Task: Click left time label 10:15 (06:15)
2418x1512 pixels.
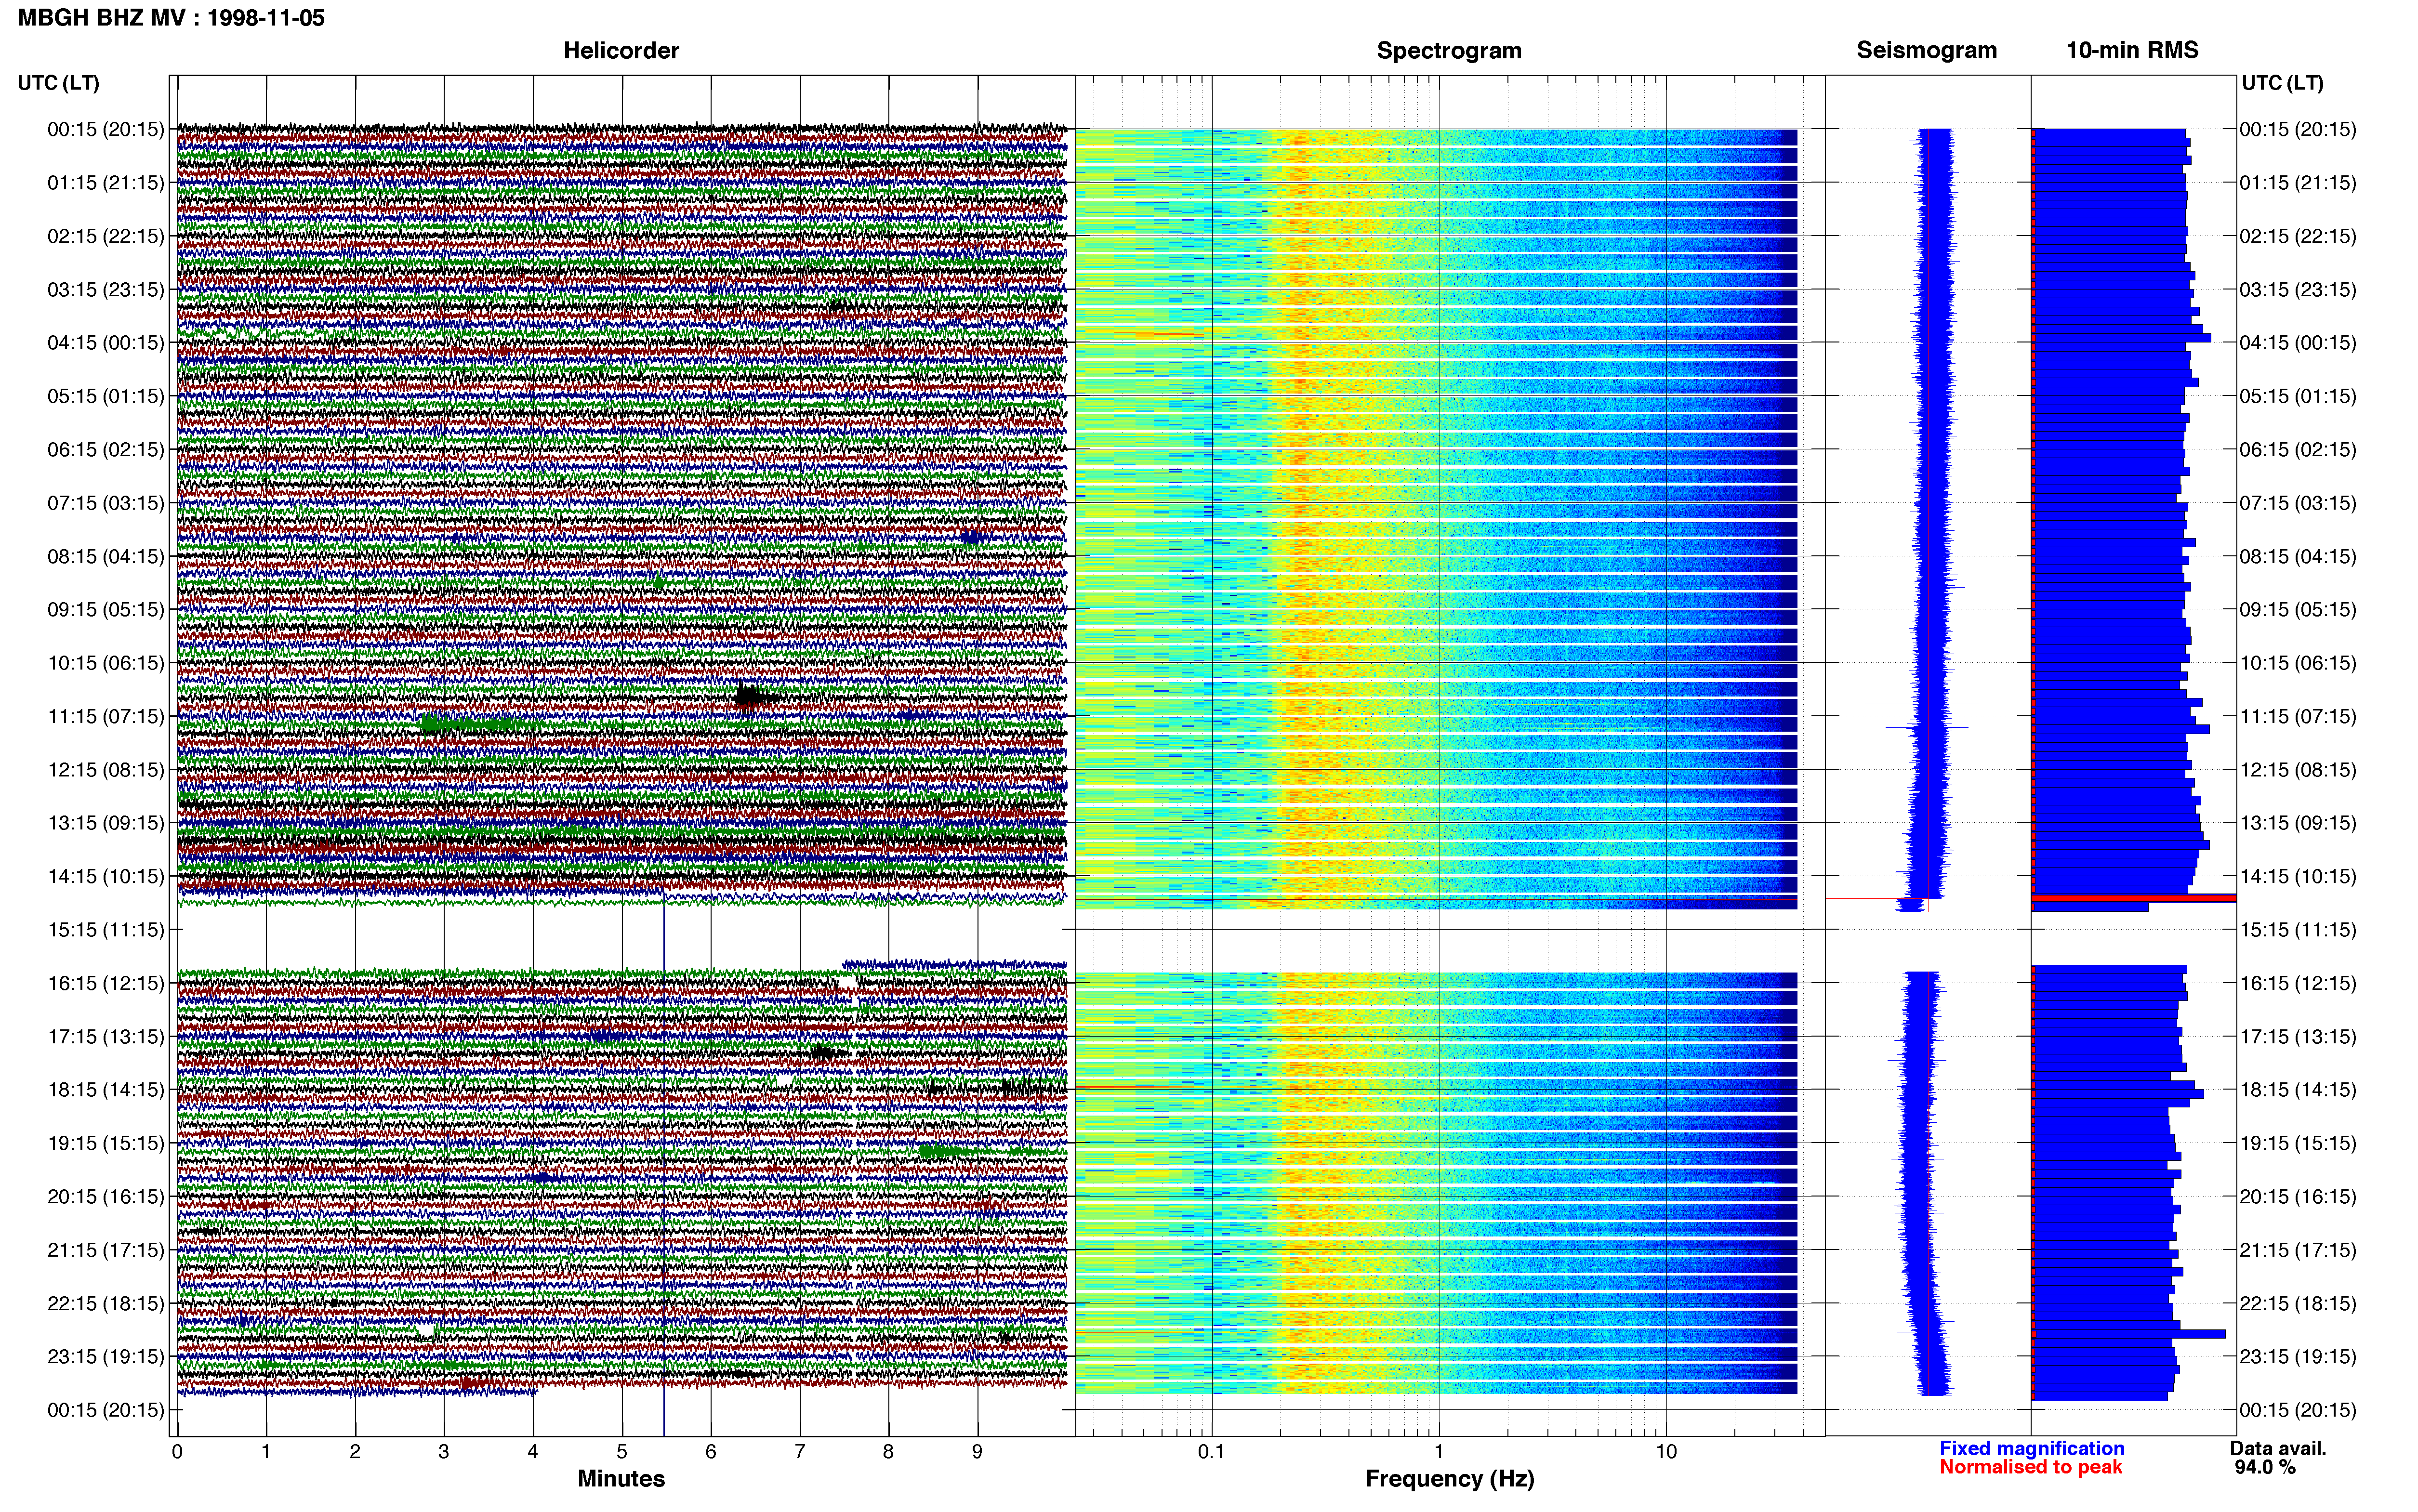Action: 105,663
